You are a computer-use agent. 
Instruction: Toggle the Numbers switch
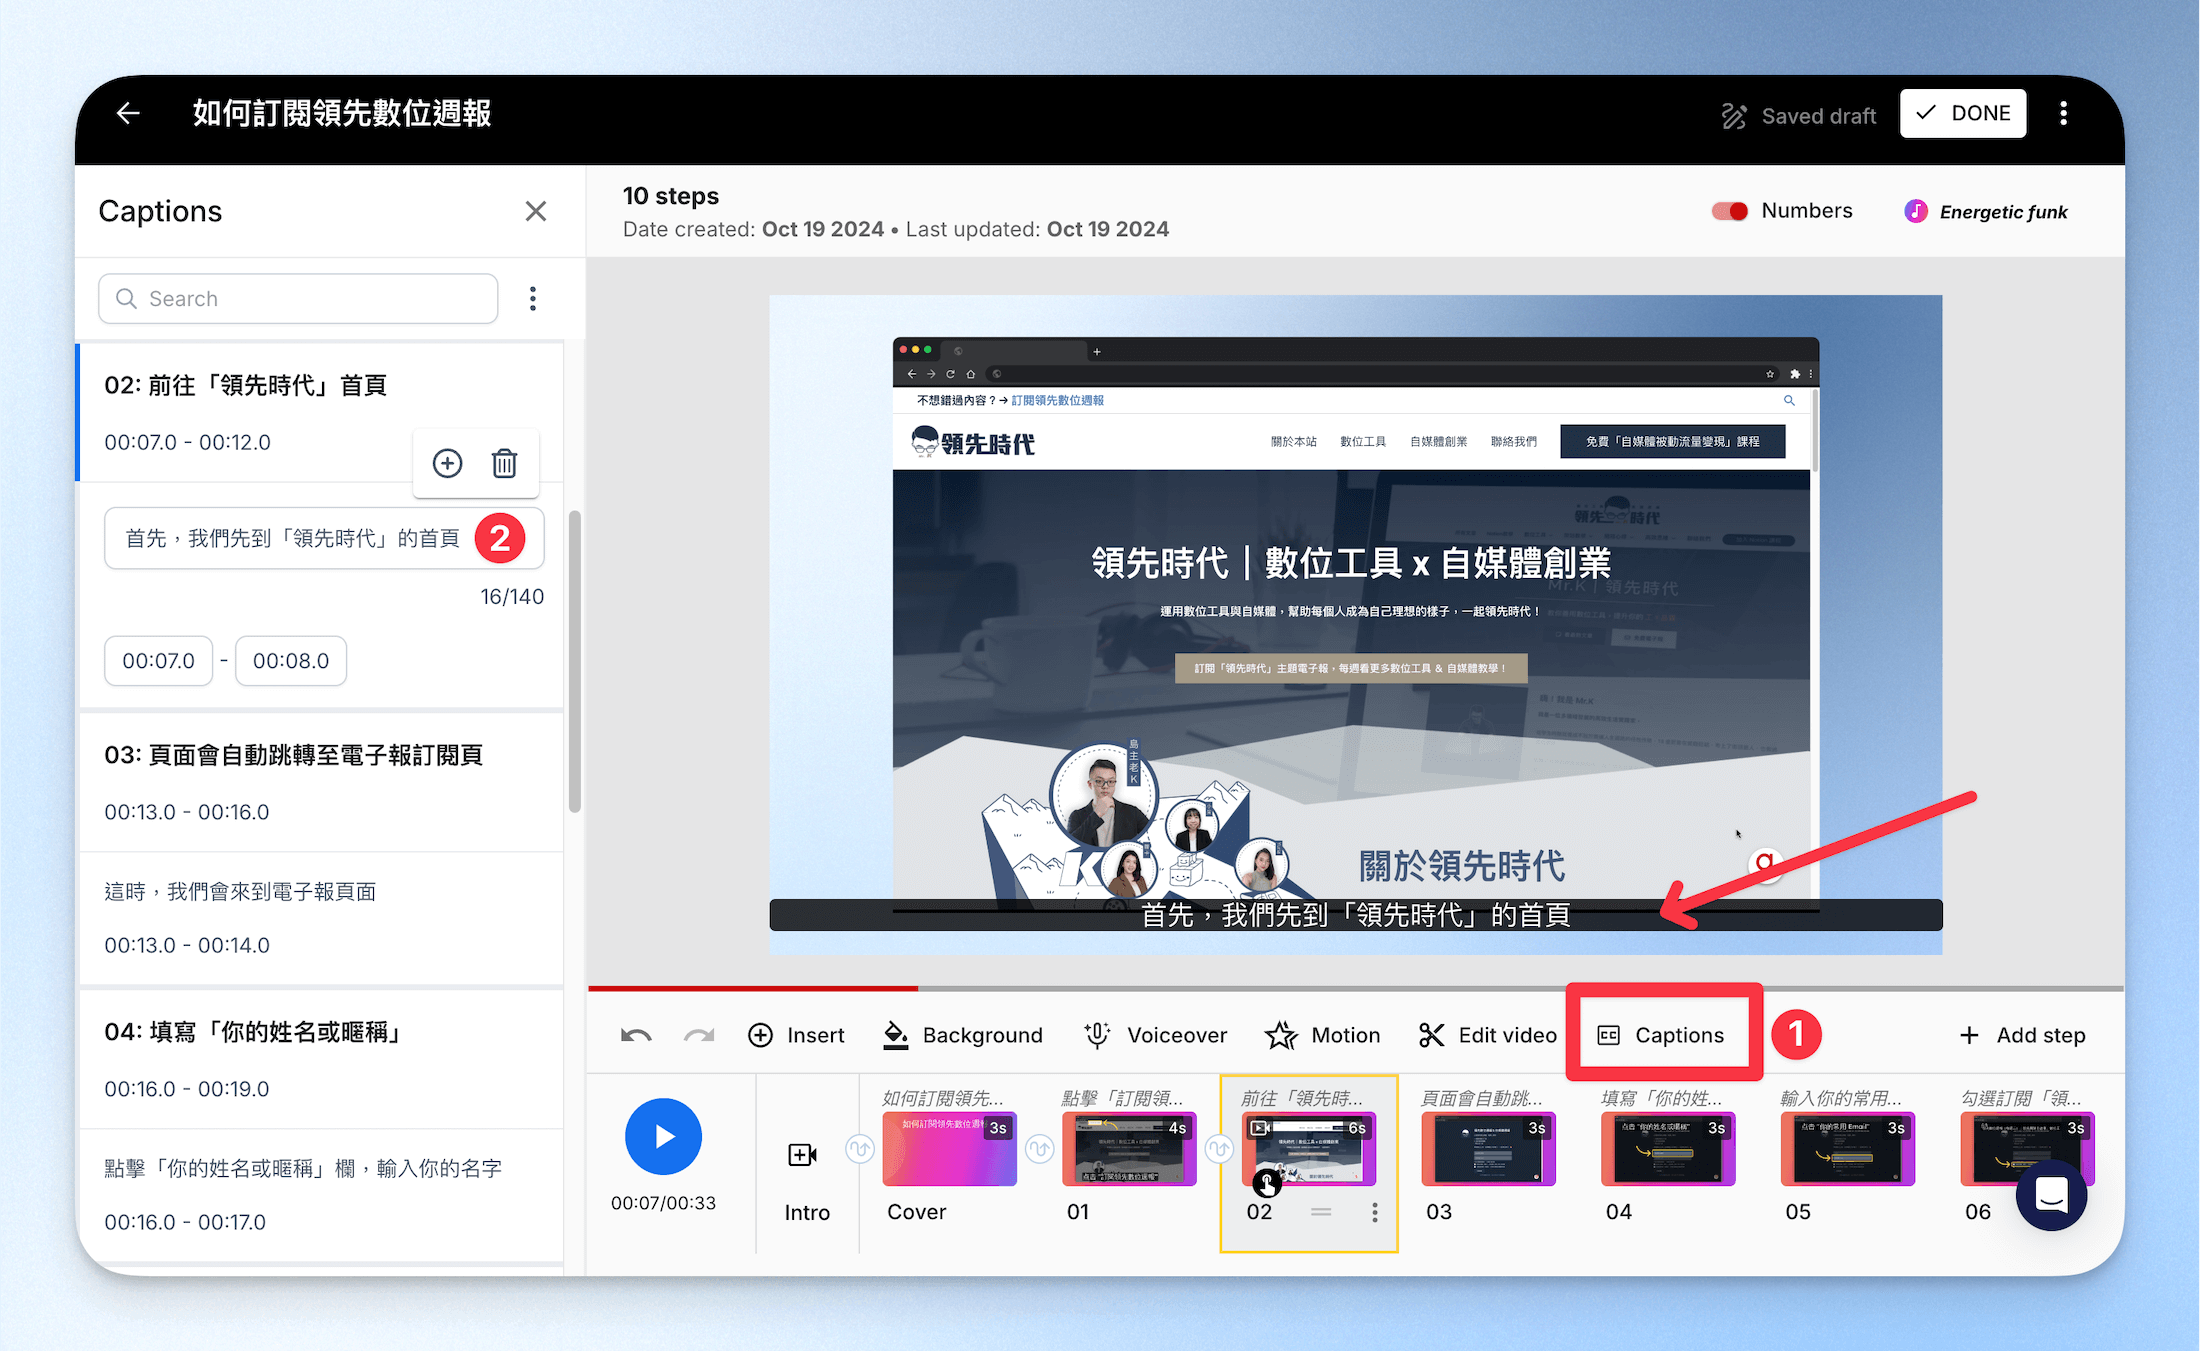click(1730, 211)
